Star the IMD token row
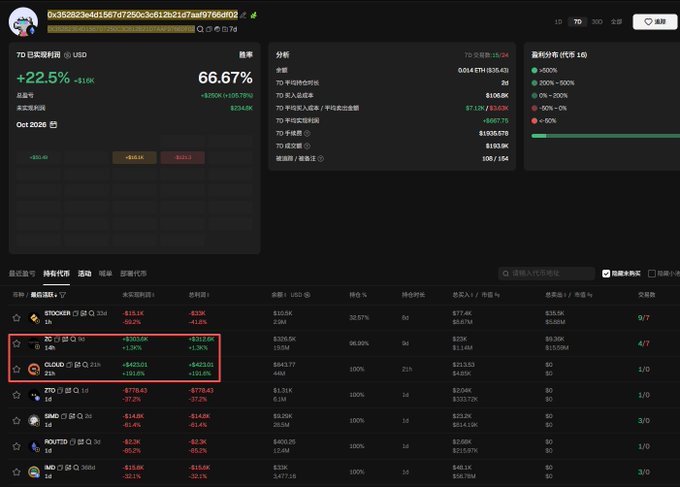The height and width of the screenshot is (487, 680). pyautogui.click(x=16, y=472)
